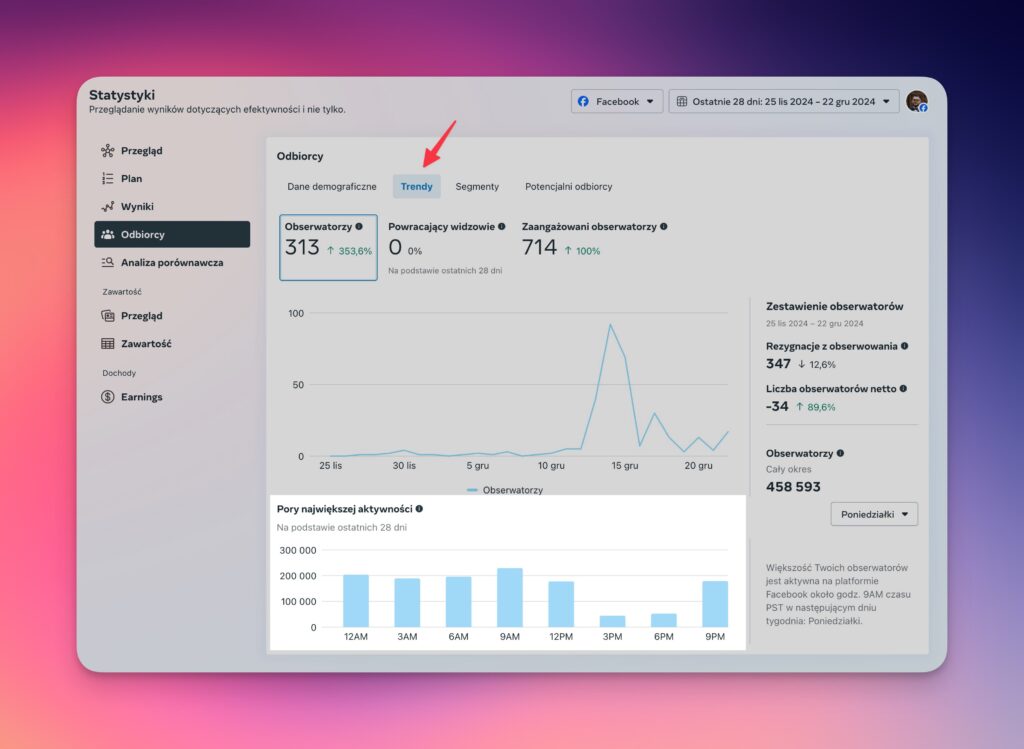1024x749 pixels.
Task: Select the Plan list icon in sidebar
Action: pyautogui.click(x=108, y=179)
